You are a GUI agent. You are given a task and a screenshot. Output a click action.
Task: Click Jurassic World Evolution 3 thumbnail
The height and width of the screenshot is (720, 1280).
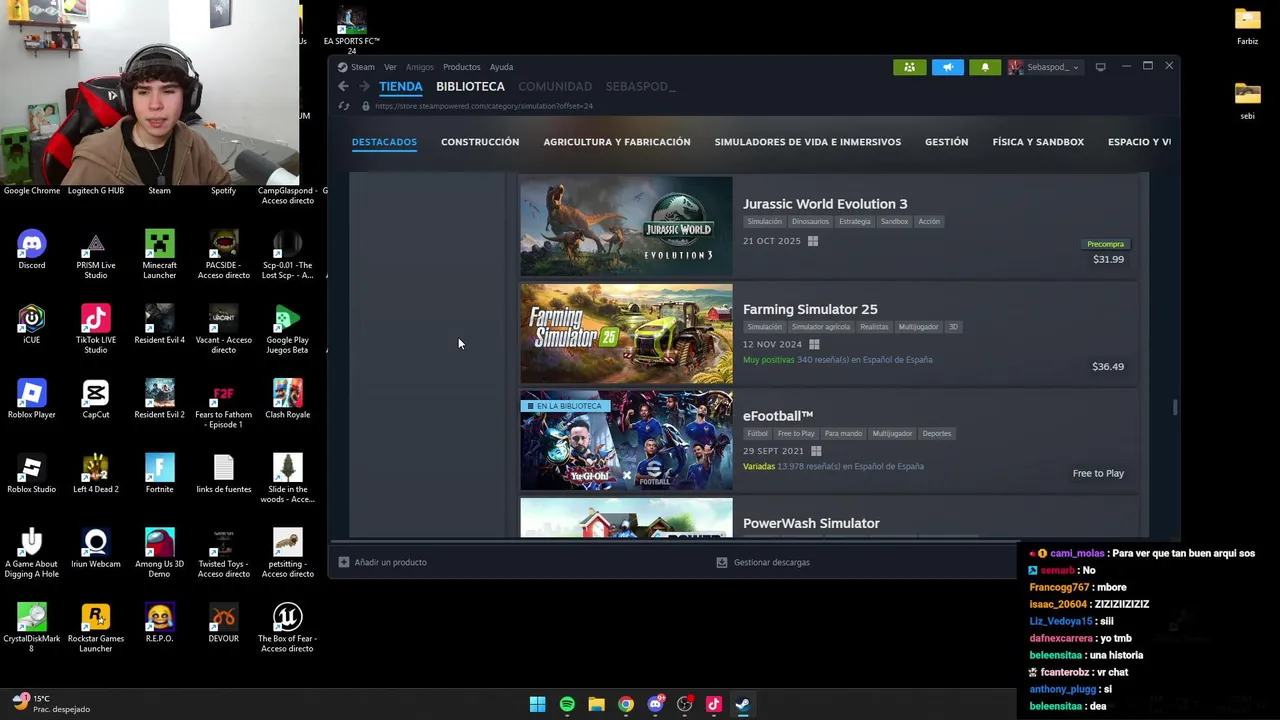(626, 226)
